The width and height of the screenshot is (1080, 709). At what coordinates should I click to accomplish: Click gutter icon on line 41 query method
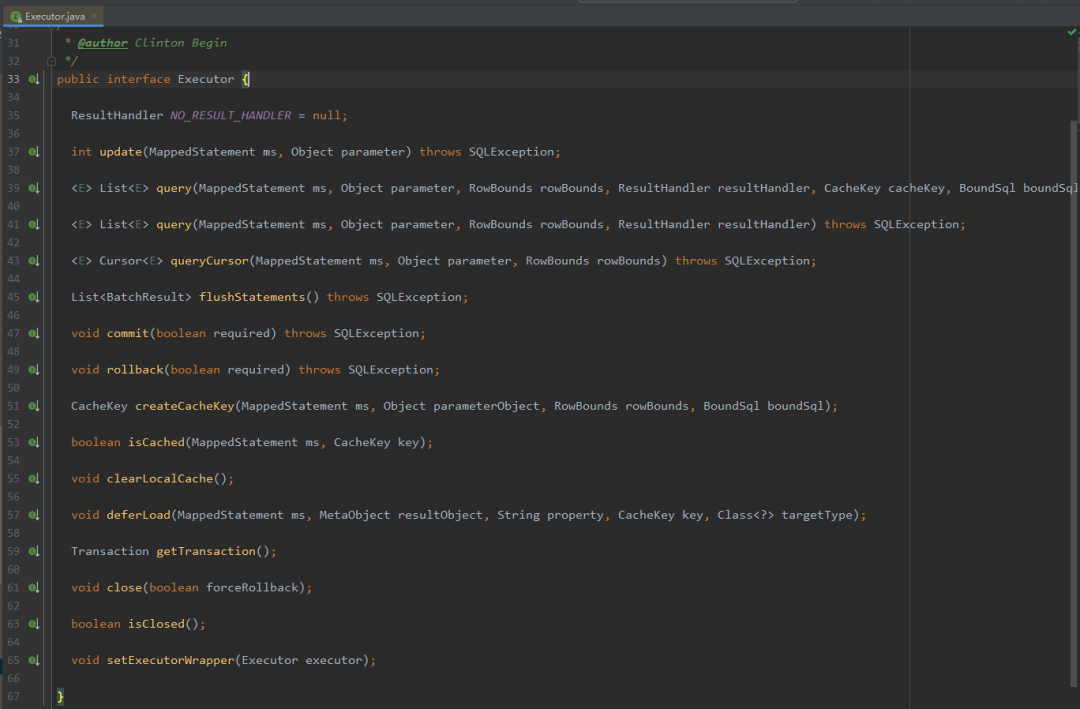(x=34, y=225)
